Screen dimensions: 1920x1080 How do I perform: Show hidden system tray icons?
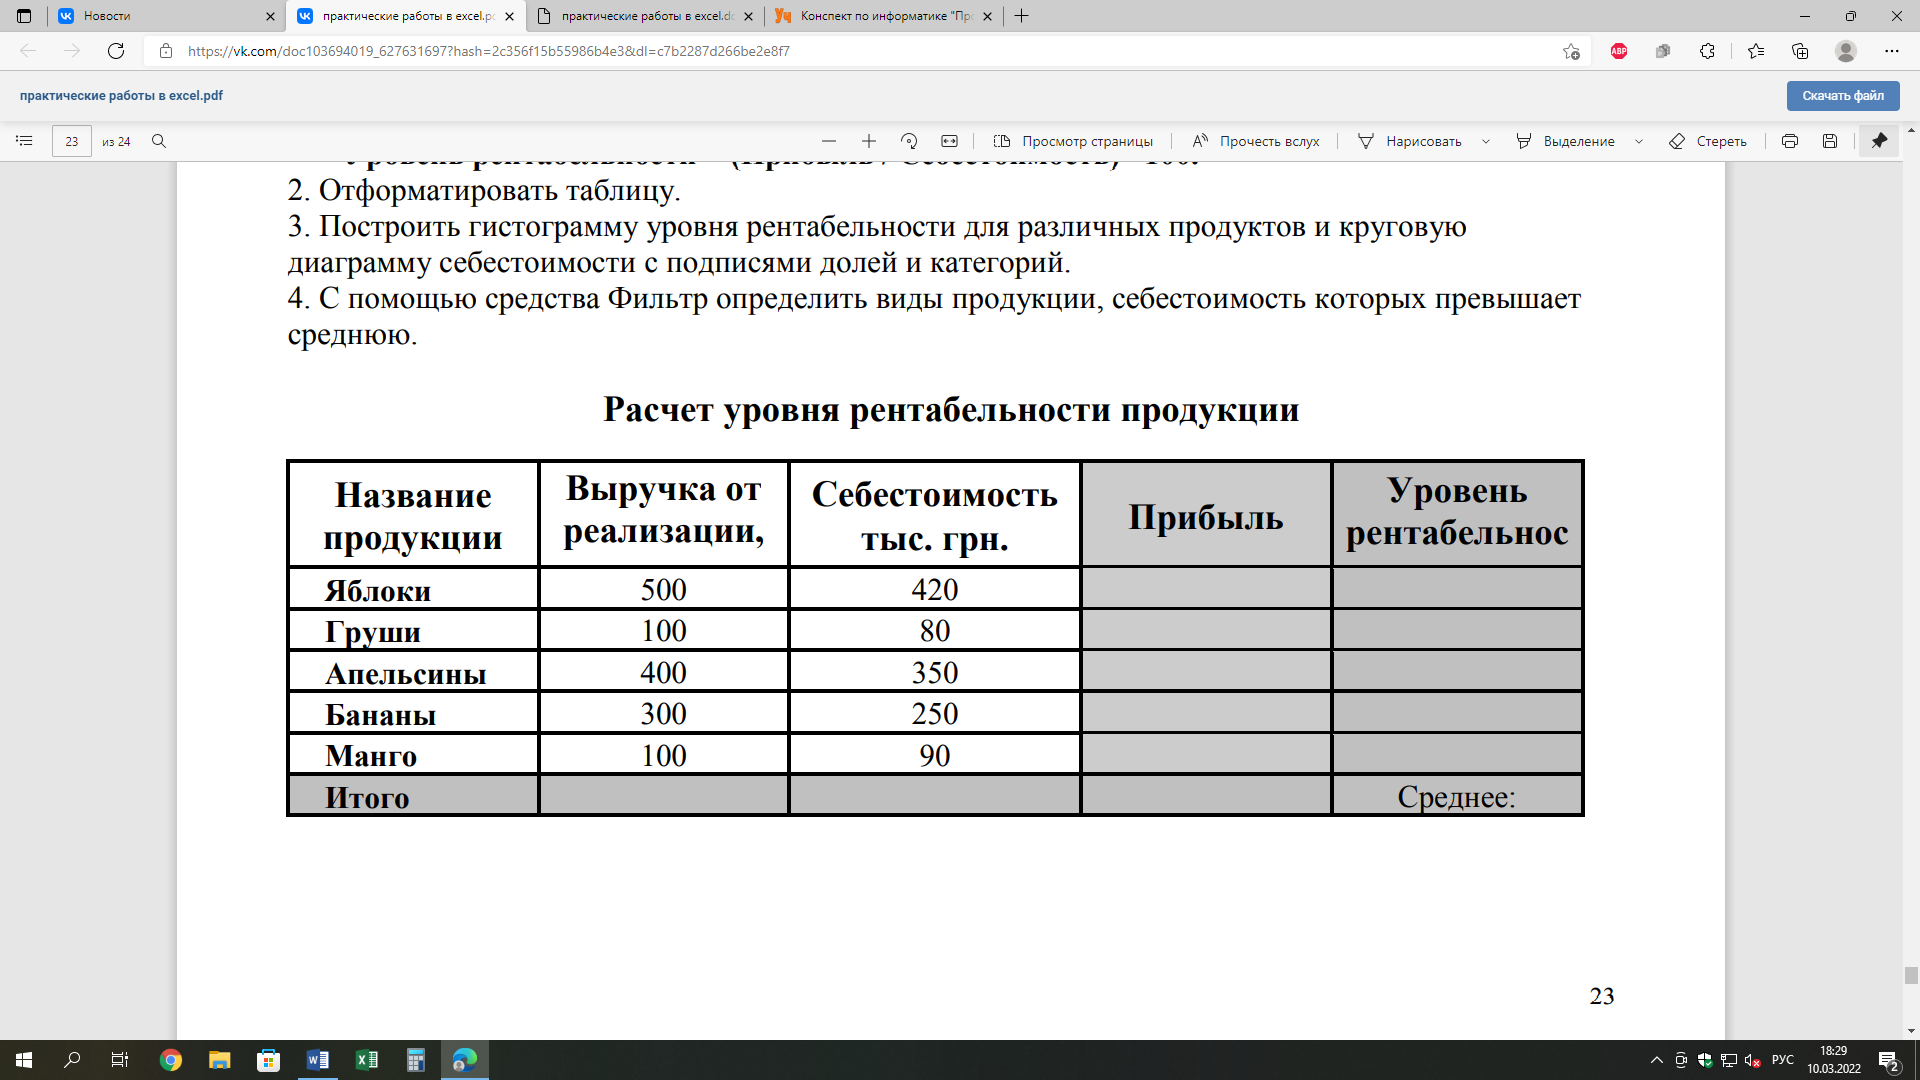click(1657, 1060)
